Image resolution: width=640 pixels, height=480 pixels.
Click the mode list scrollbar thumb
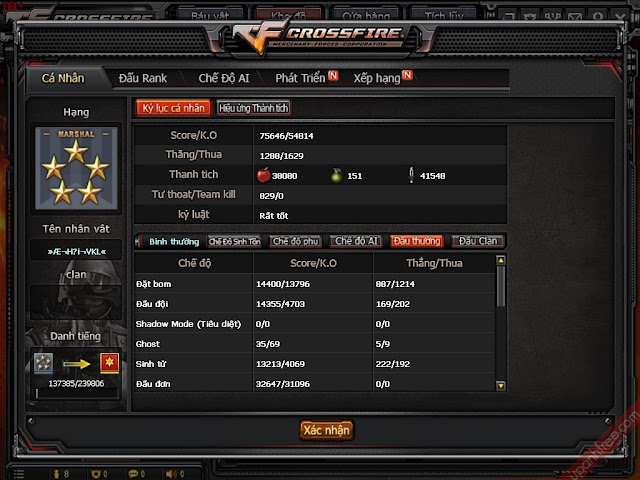501,286
